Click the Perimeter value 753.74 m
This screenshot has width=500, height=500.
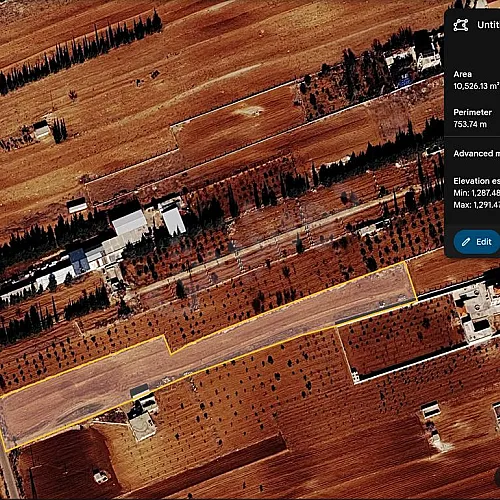(470, 124)
